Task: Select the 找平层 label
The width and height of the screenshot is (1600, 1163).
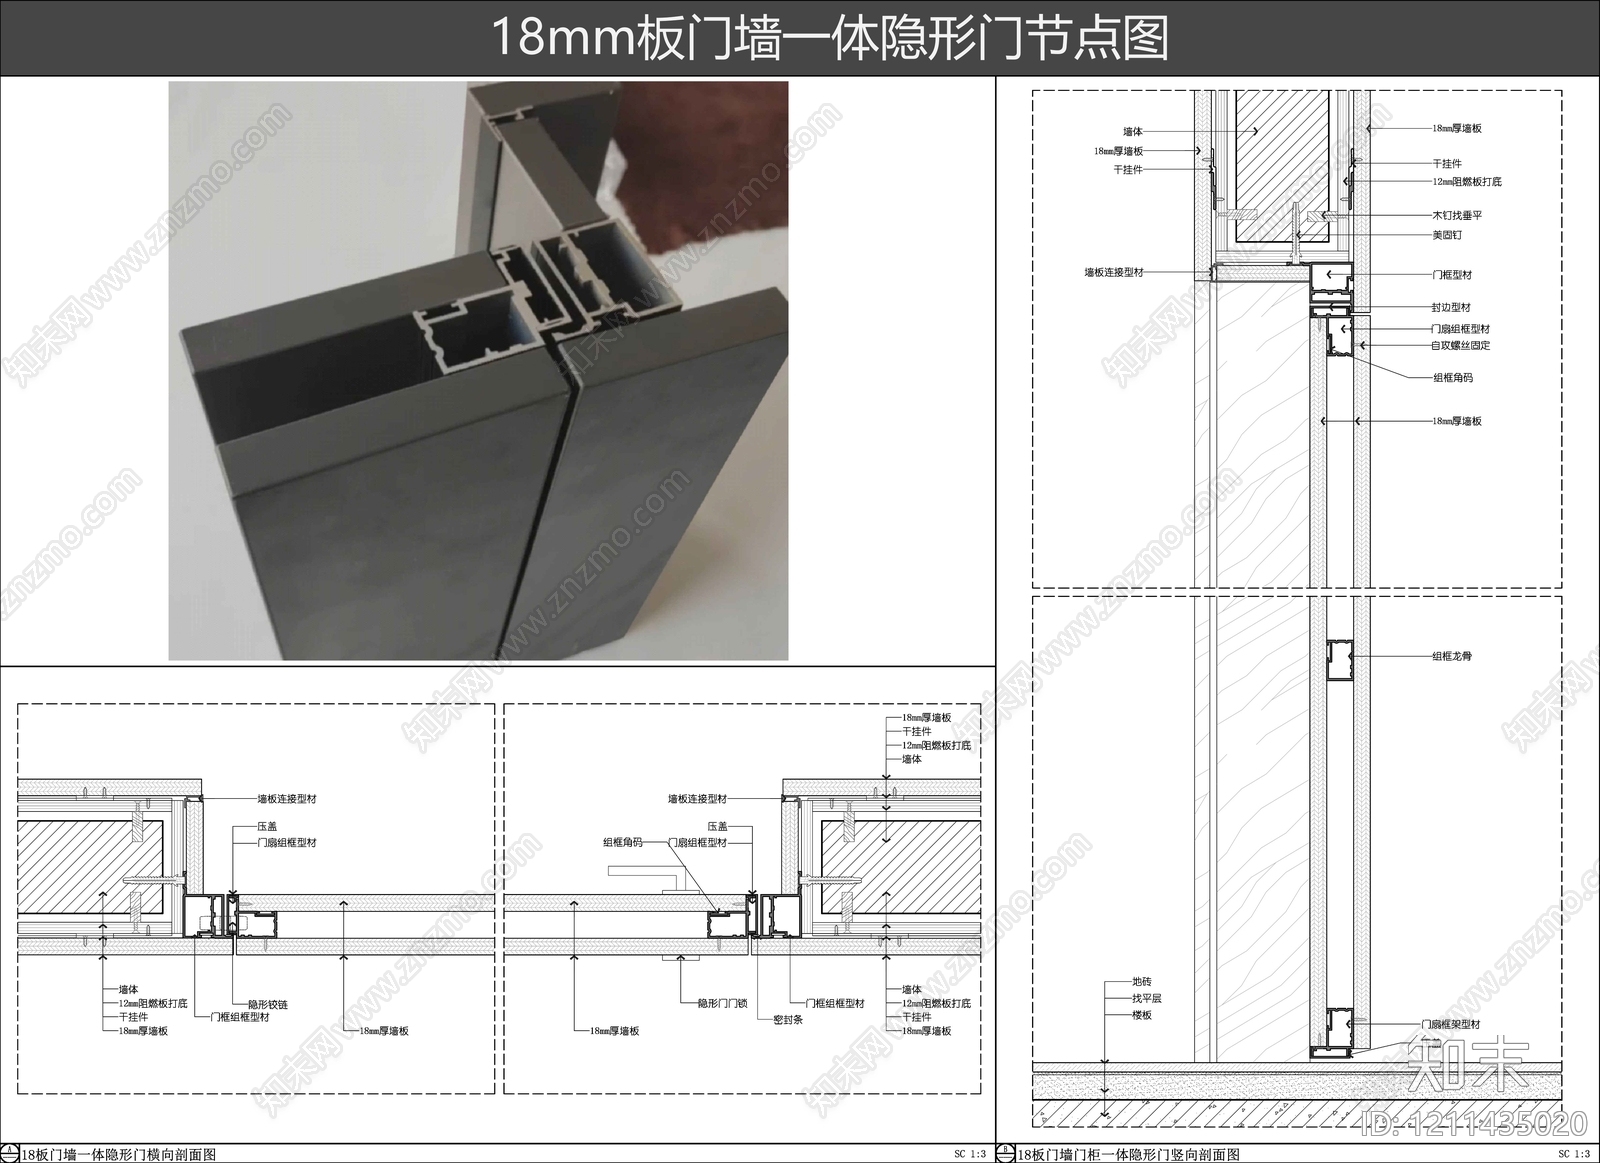Action: point(1146,998)
